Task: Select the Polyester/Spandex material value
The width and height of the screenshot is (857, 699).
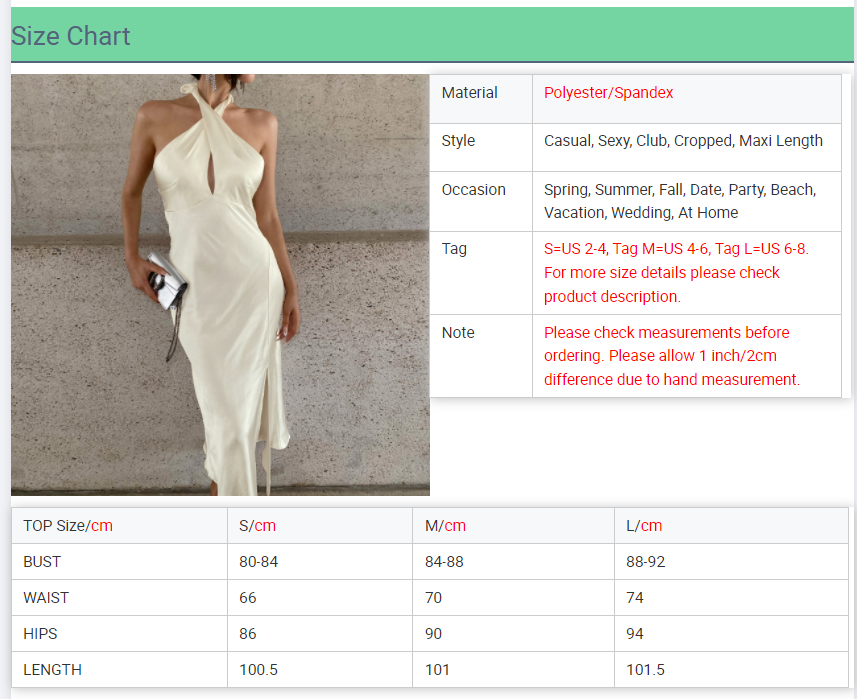Action: [608, 93]
